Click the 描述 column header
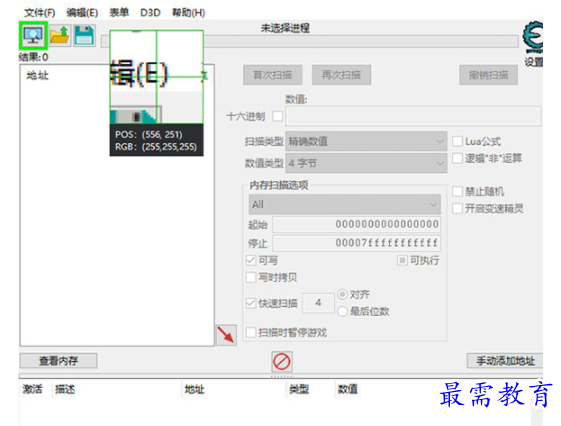561x426 pixels. (65, 389)
